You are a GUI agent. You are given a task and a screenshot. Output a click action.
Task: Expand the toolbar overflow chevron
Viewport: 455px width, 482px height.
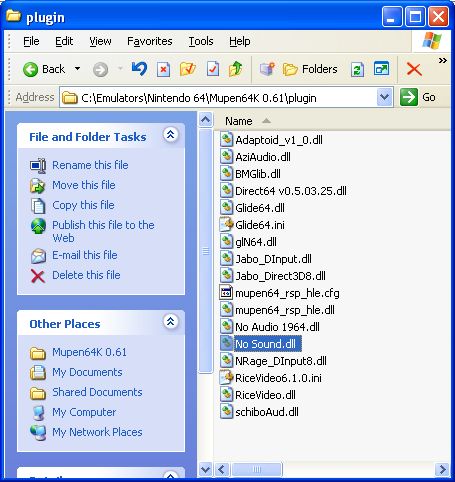coord(443,61)
